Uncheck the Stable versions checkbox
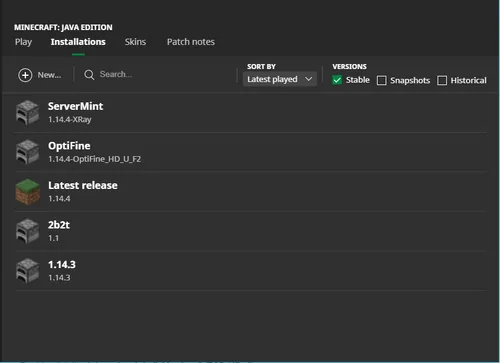Viewport: 500px width, 363px height. coord(337,80)
